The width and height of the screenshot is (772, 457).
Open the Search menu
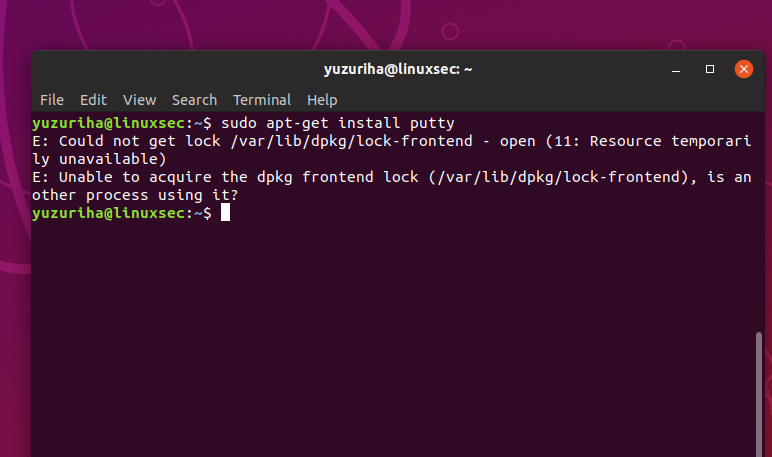tap(194, 100)
